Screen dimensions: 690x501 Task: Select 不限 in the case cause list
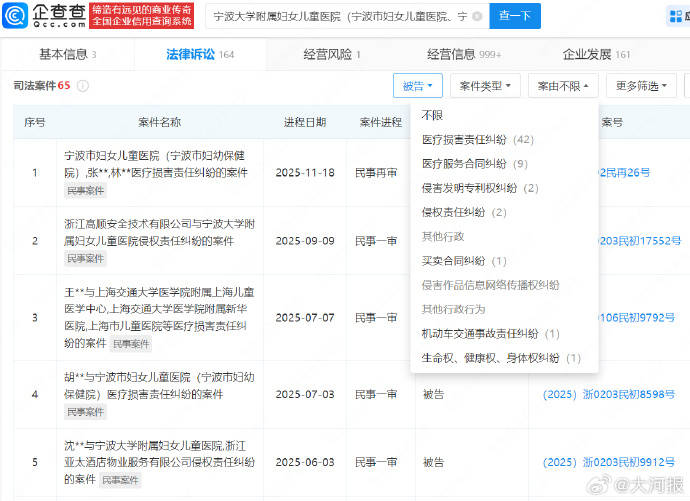tap(432, 115)
